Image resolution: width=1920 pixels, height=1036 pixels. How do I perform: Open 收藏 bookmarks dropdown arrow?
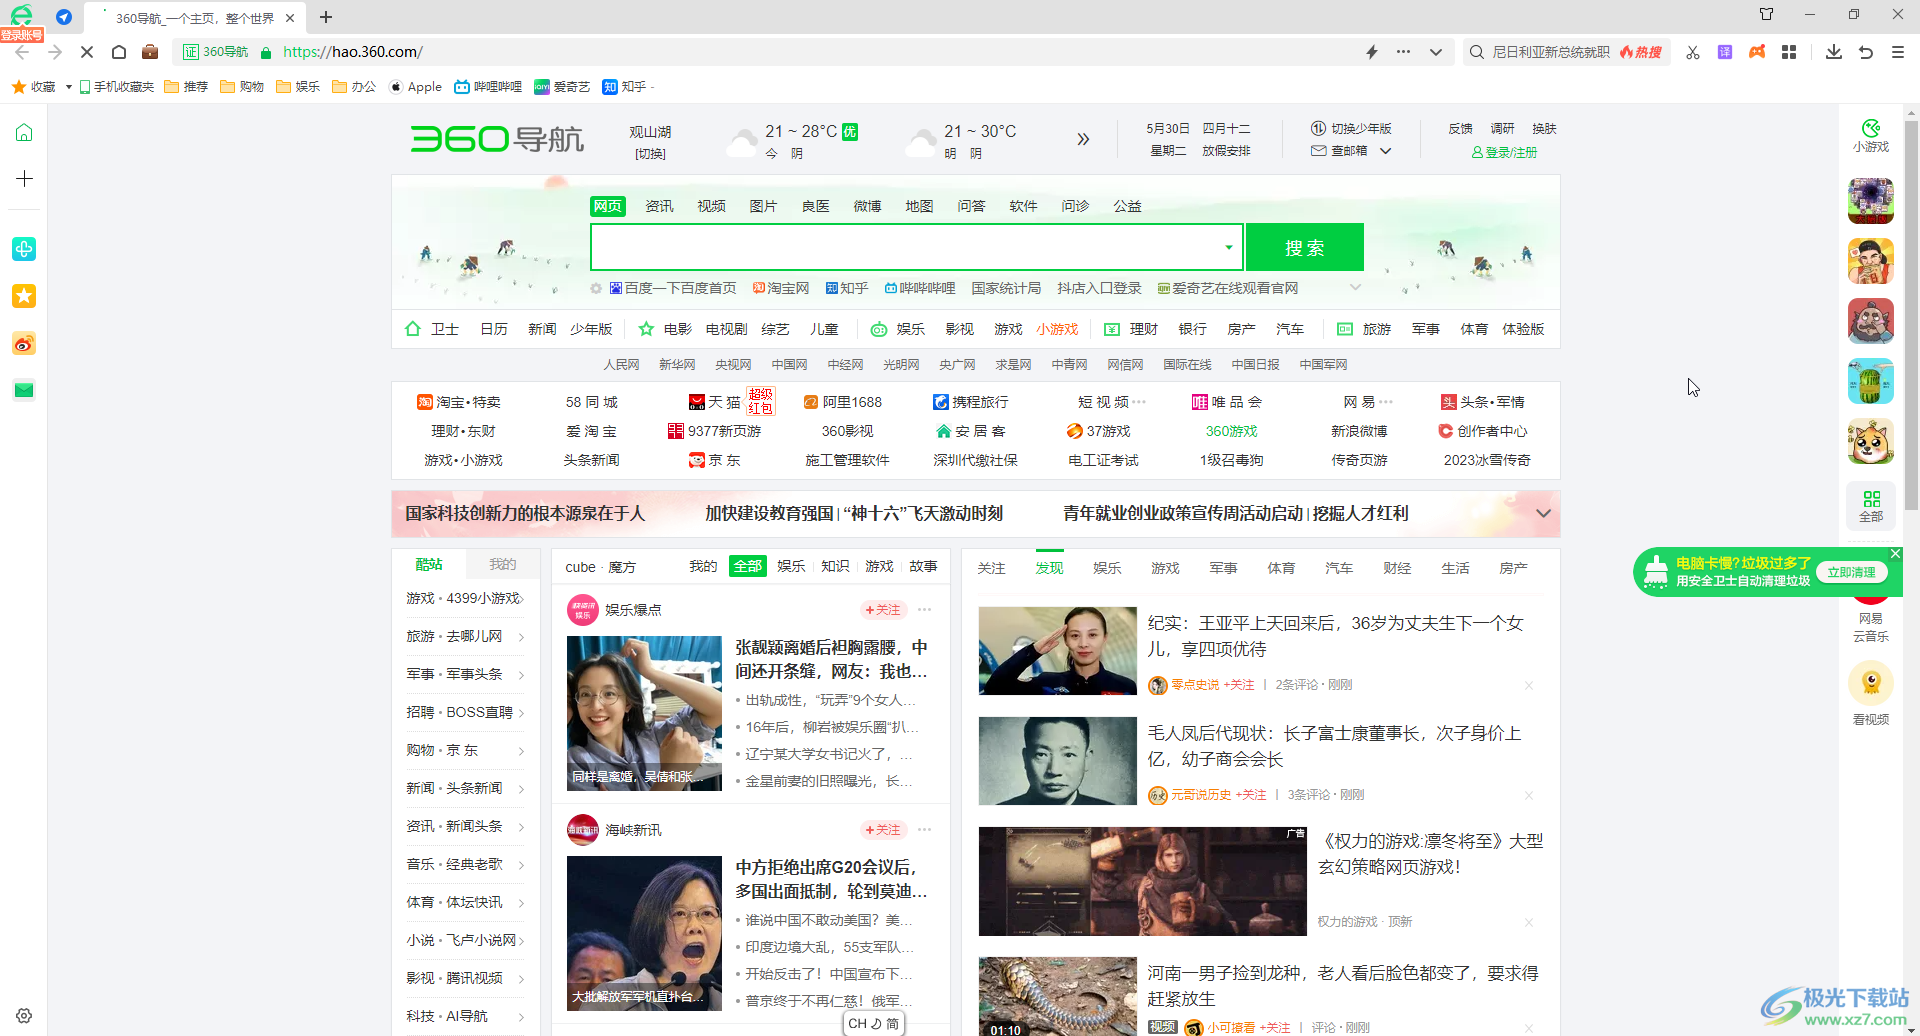pyautogui.click(x=68, y=87)
